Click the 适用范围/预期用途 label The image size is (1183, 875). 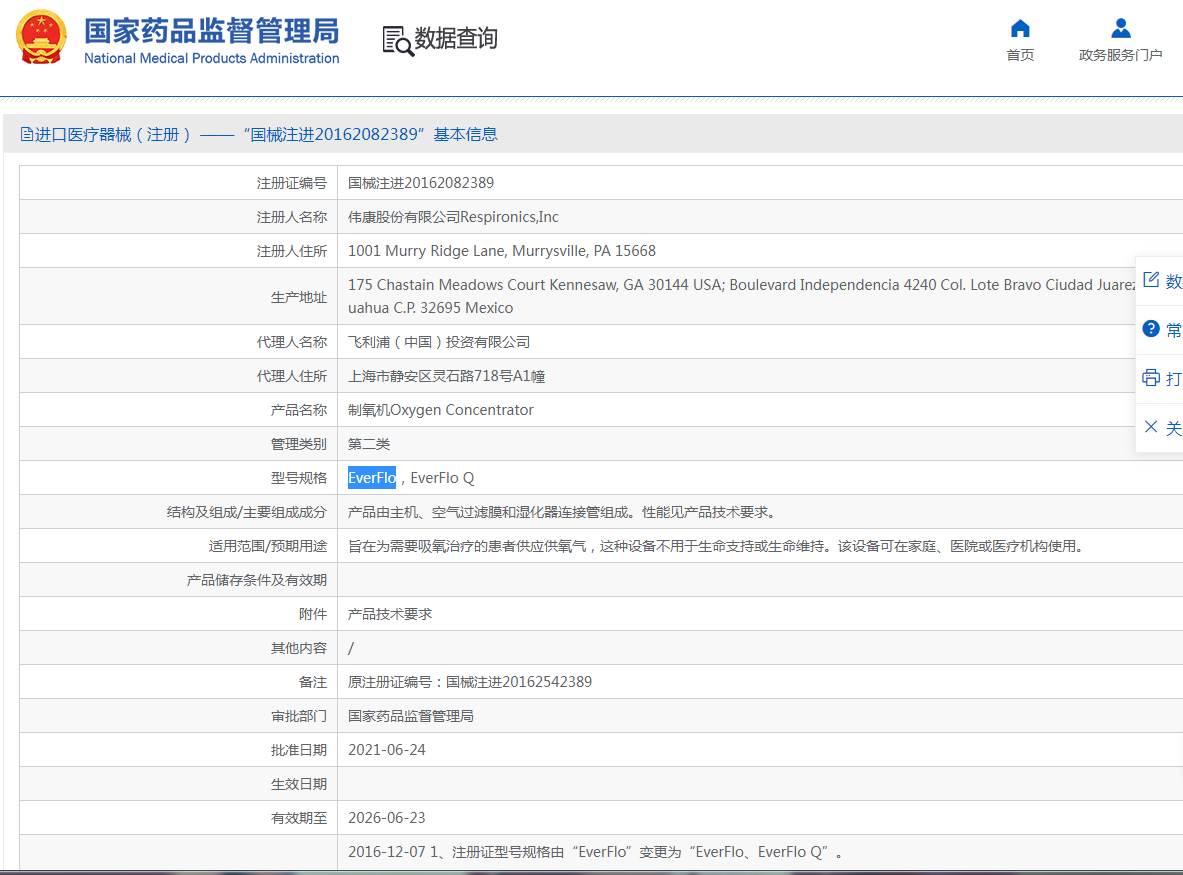268,546
